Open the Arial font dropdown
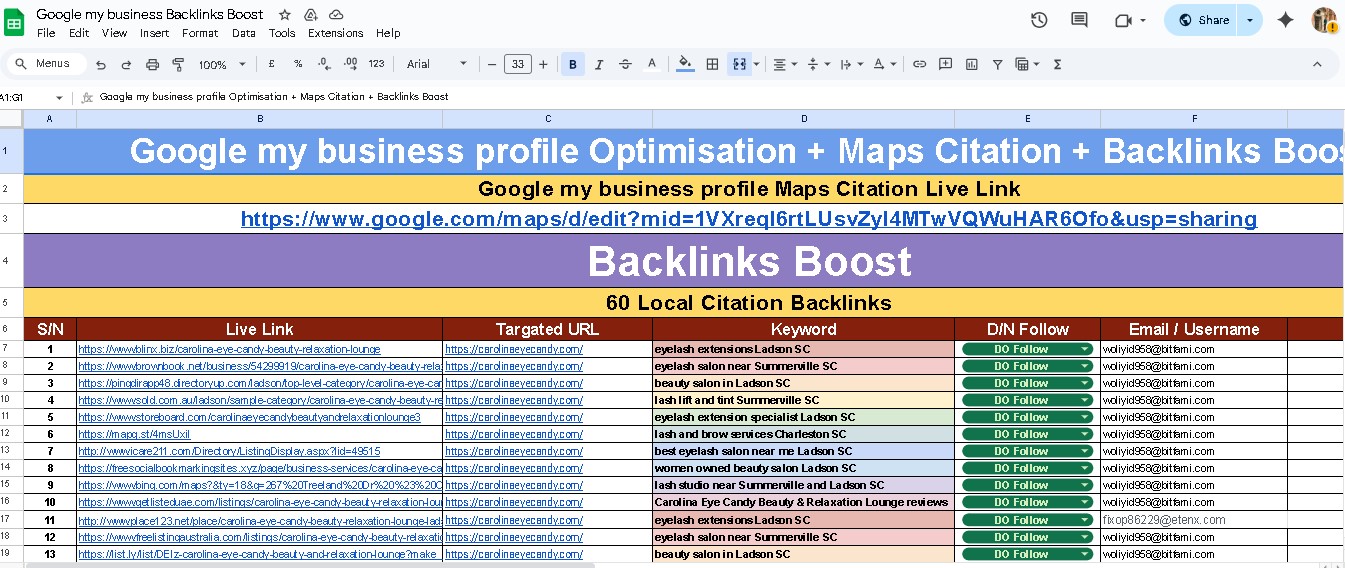Viewport: 1345px width, 568px height. coord(436,64)
